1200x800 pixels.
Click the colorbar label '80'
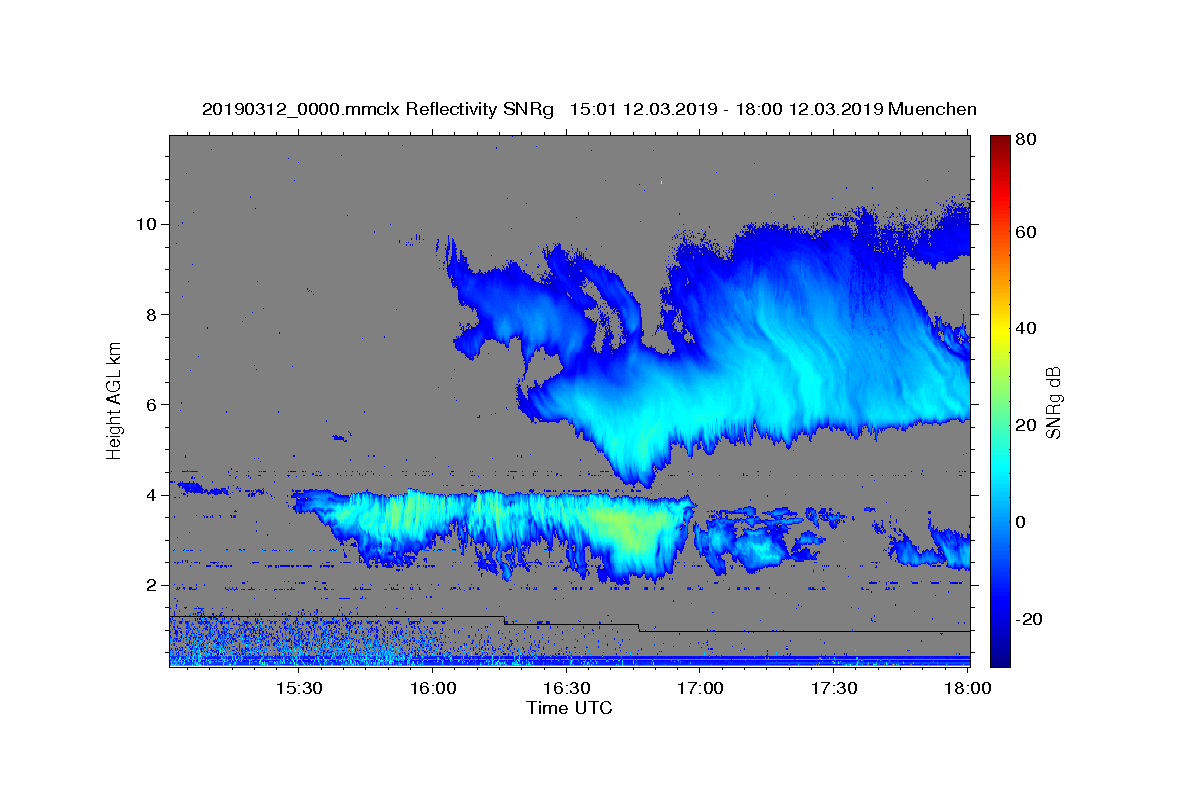pyautogui.click(x=1025, y=140)
